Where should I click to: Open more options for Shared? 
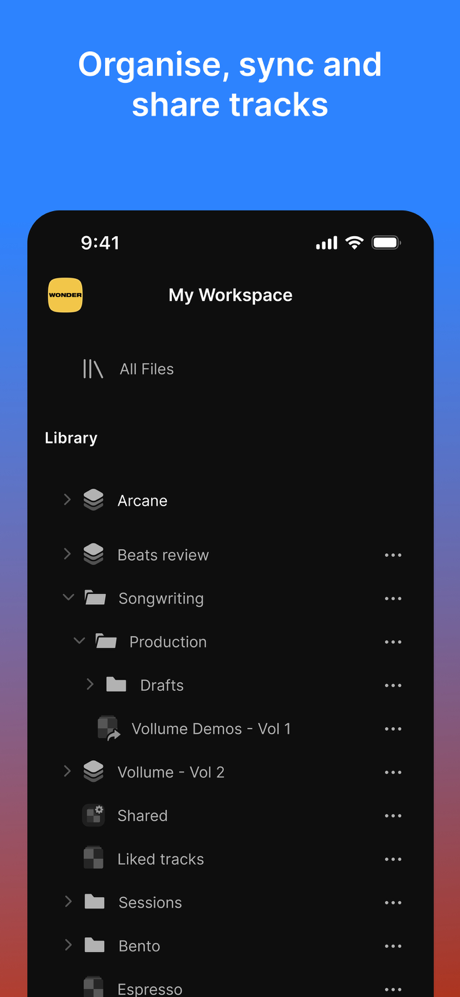393,816
